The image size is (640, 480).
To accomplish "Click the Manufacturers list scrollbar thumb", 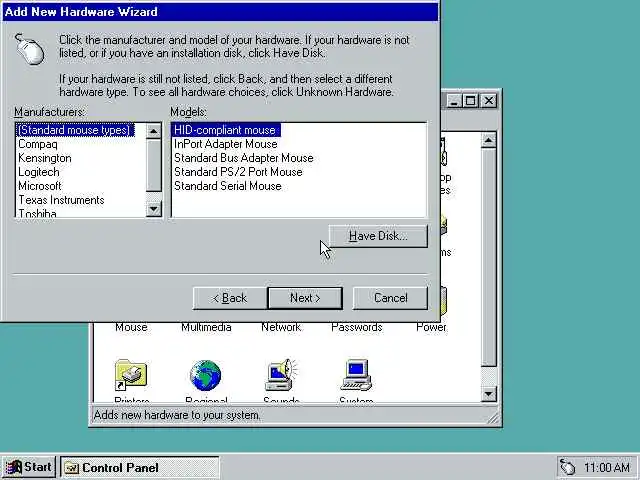I will click(x=153, y=165).
